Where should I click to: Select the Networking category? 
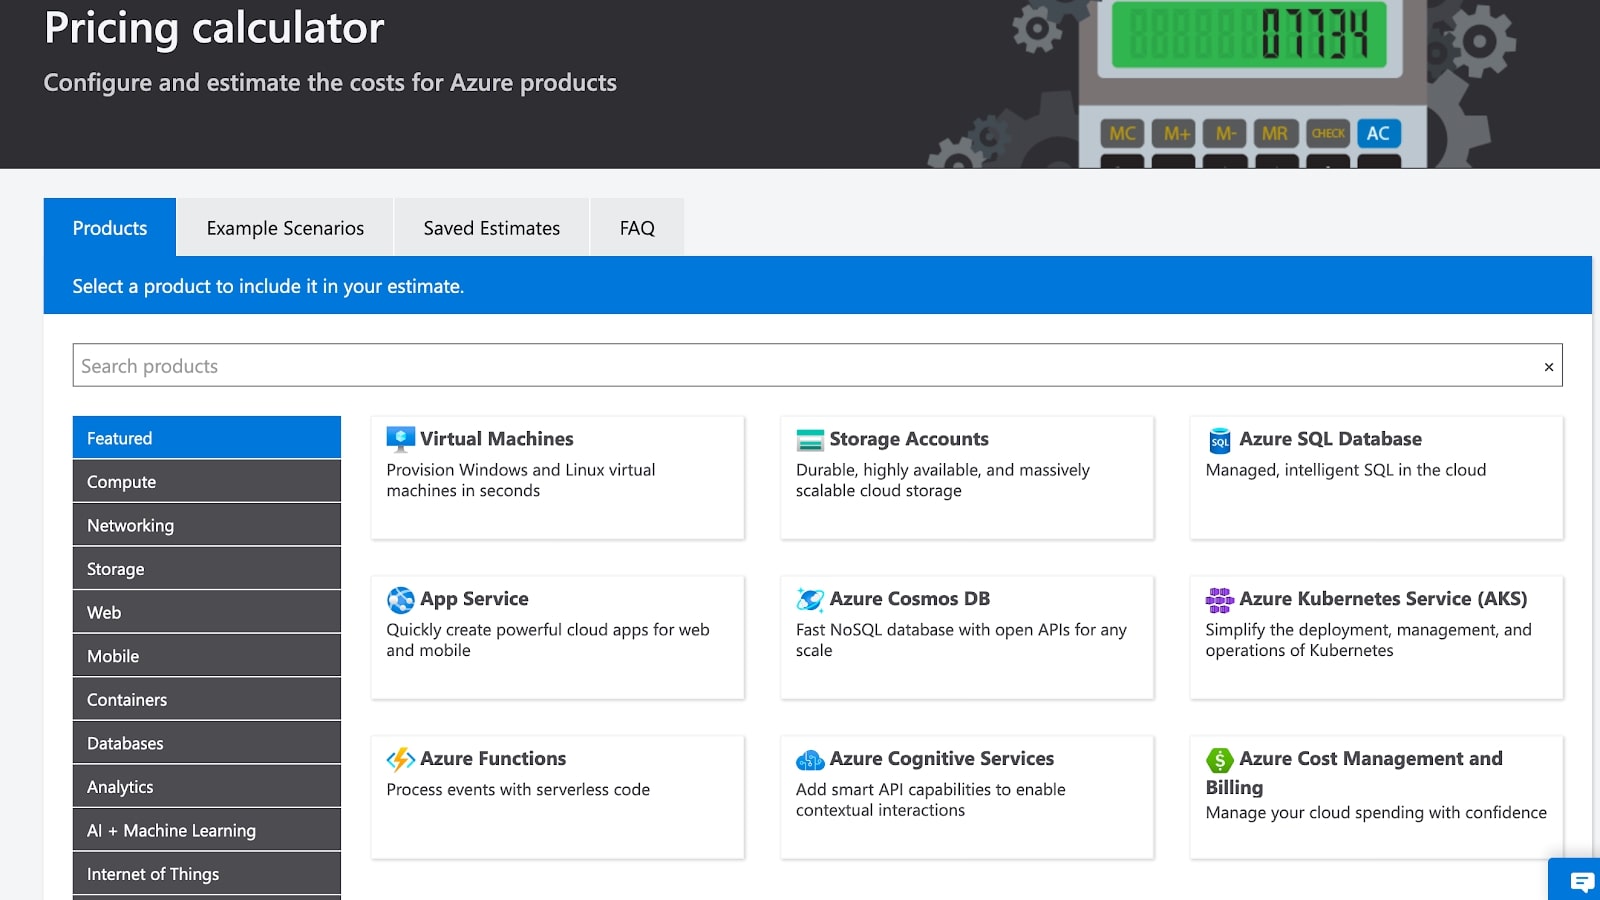(207, 525)
